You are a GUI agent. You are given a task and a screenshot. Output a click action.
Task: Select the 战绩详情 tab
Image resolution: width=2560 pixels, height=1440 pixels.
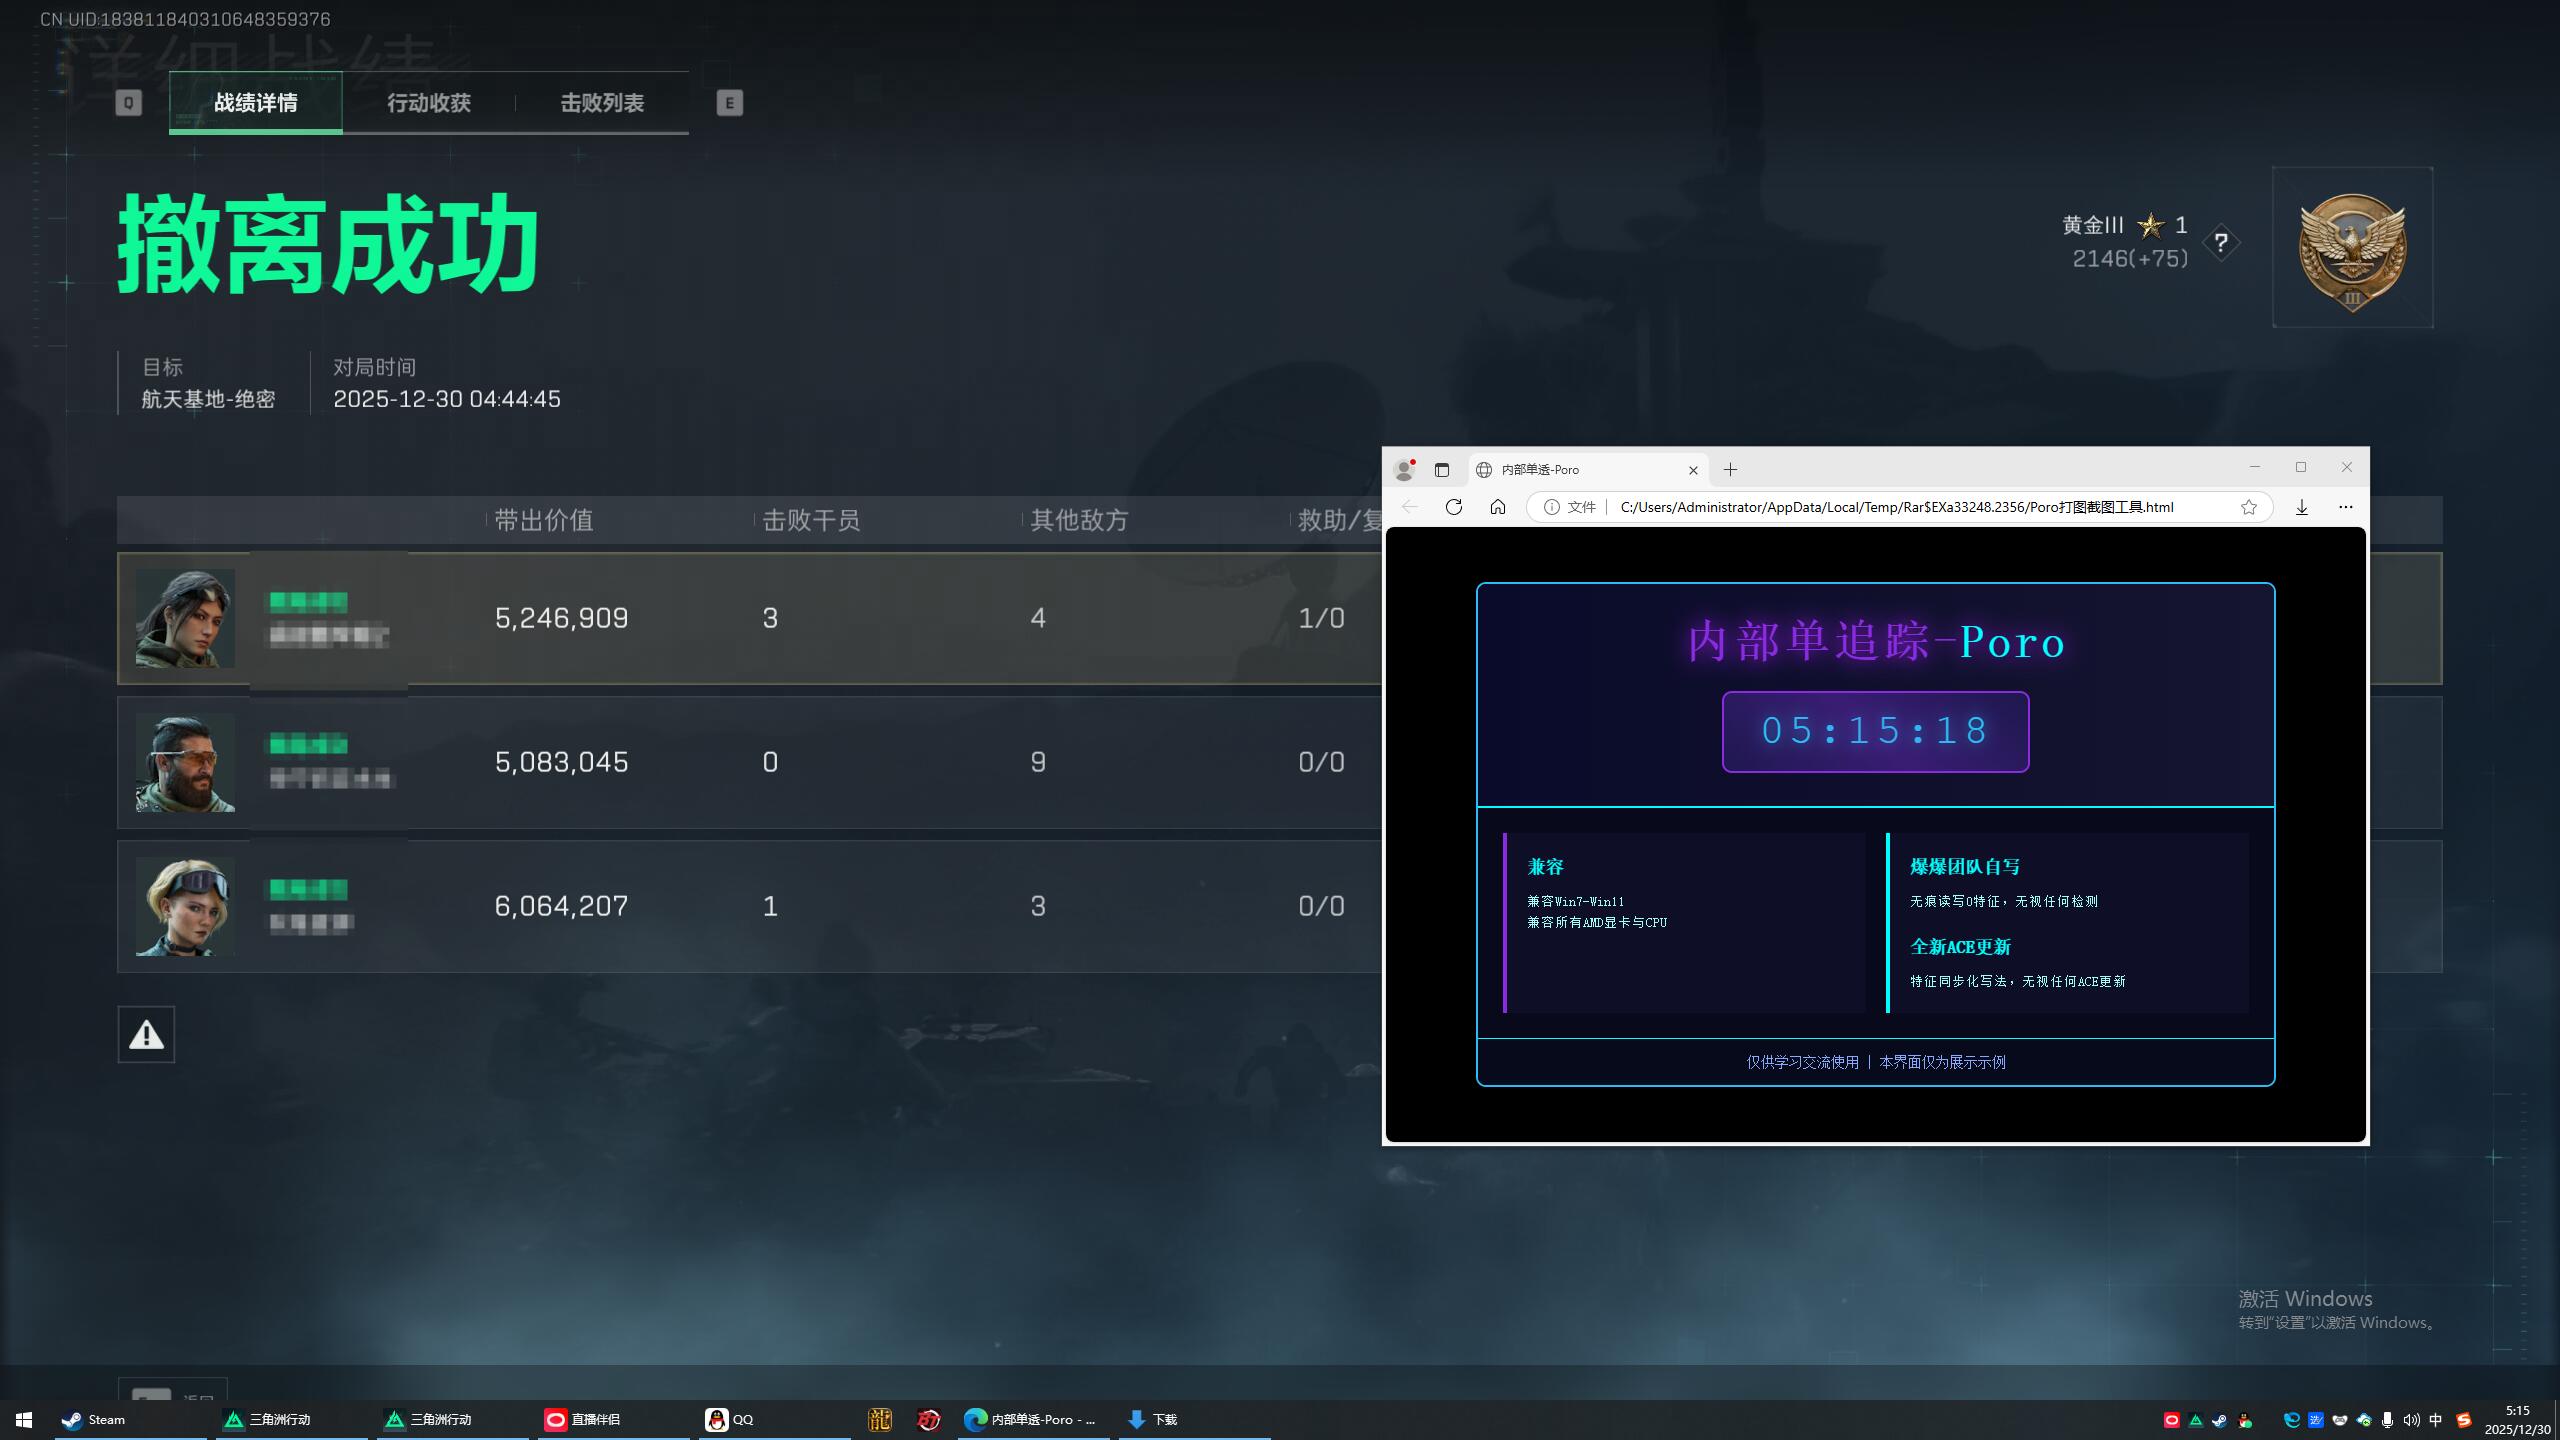(255, 103)
